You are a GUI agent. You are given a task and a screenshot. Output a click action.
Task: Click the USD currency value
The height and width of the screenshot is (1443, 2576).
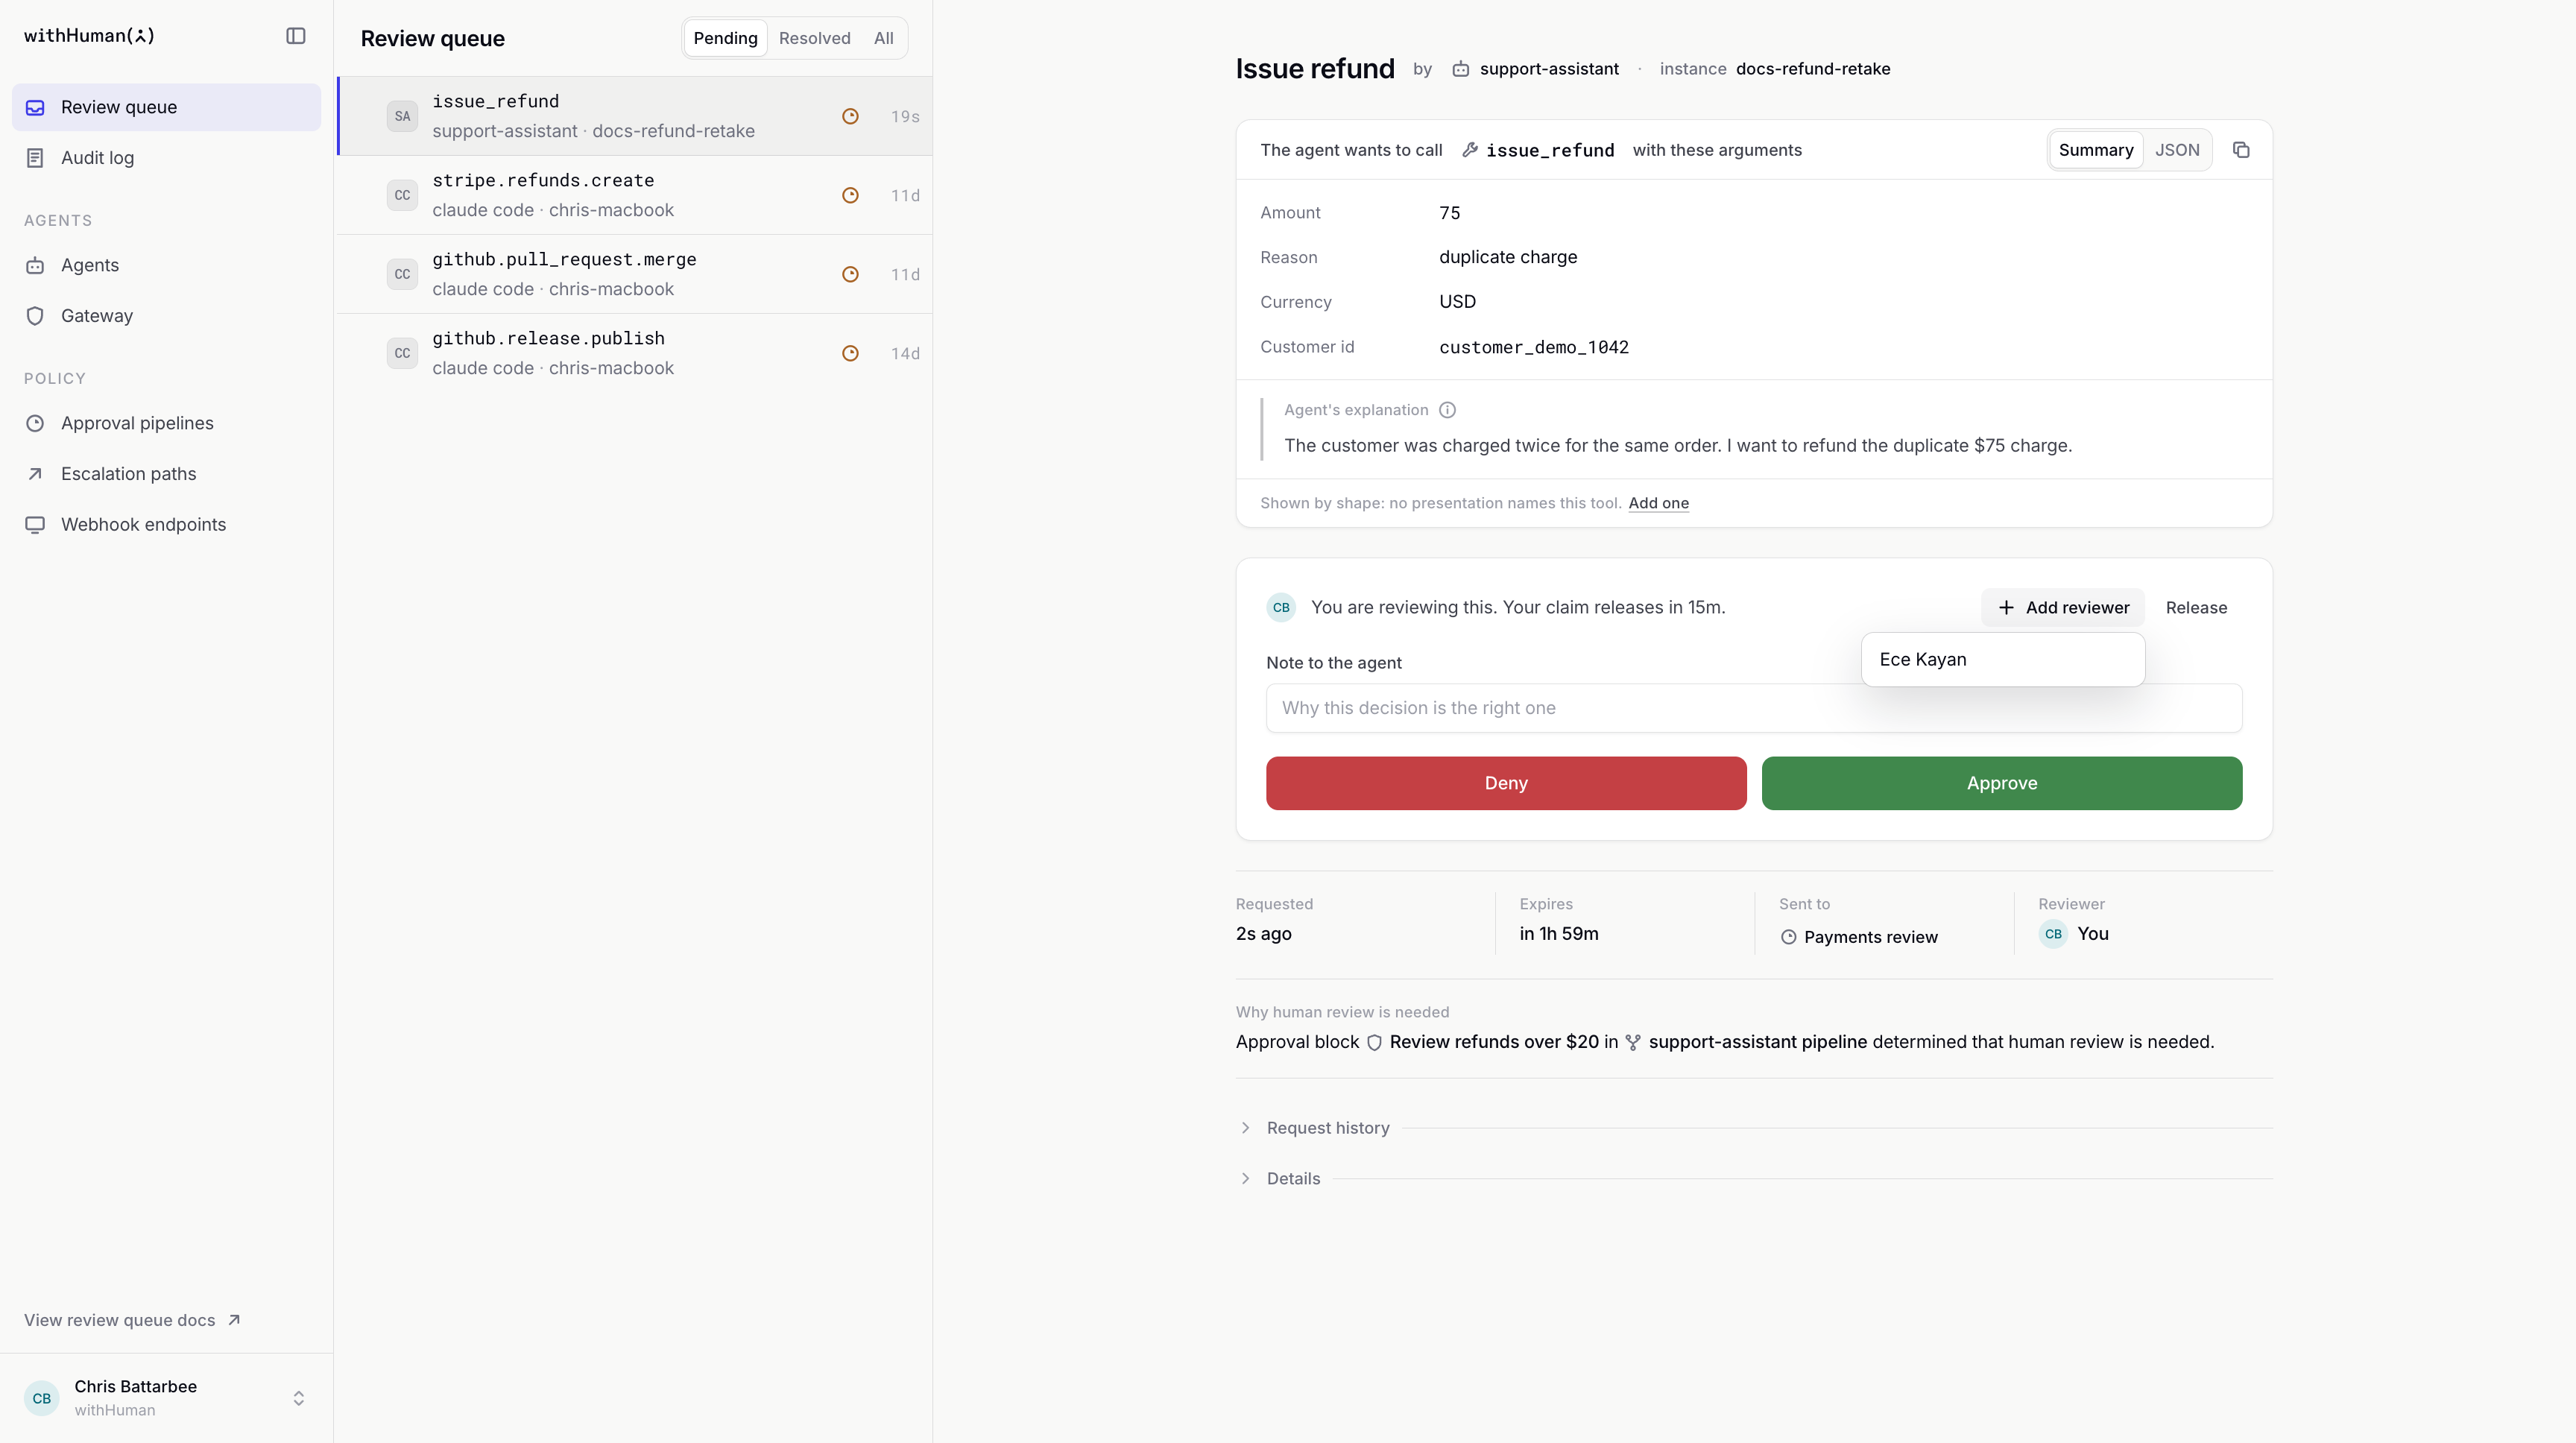coord(1457,302)
